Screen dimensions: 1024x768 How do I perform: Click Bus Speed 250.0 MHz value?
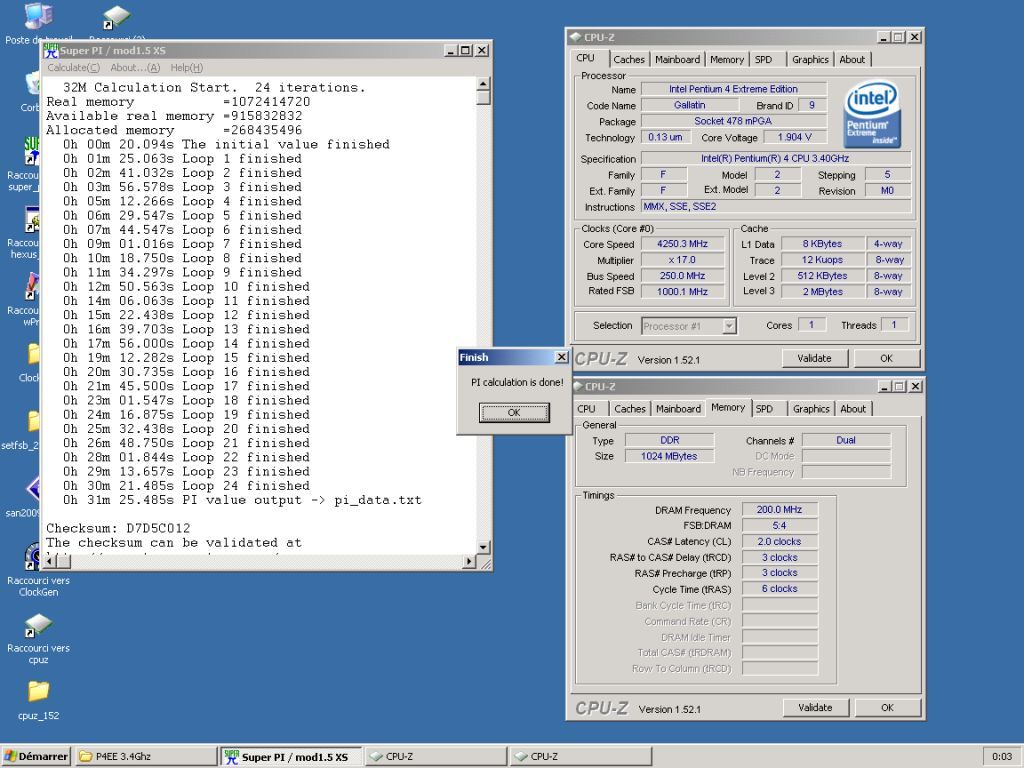(x=683, y=276)
